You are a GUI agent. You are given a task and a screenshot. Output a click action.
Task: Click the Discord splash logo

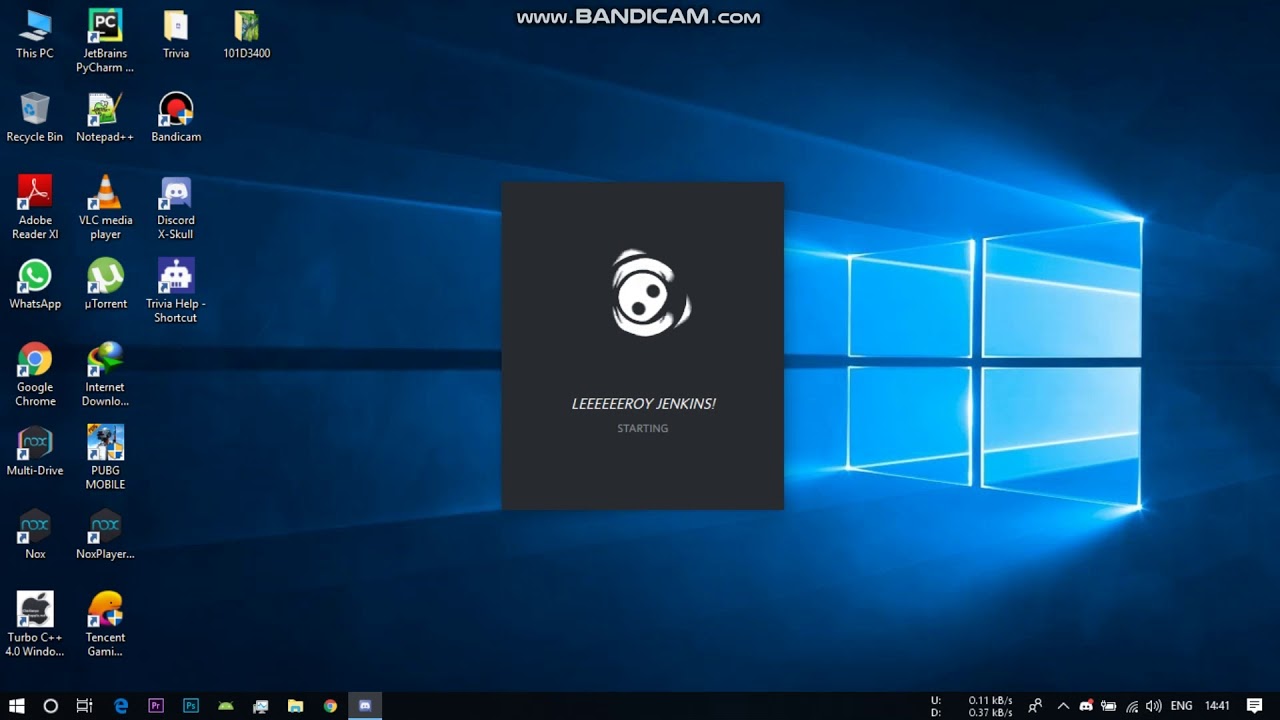[651, 292]
